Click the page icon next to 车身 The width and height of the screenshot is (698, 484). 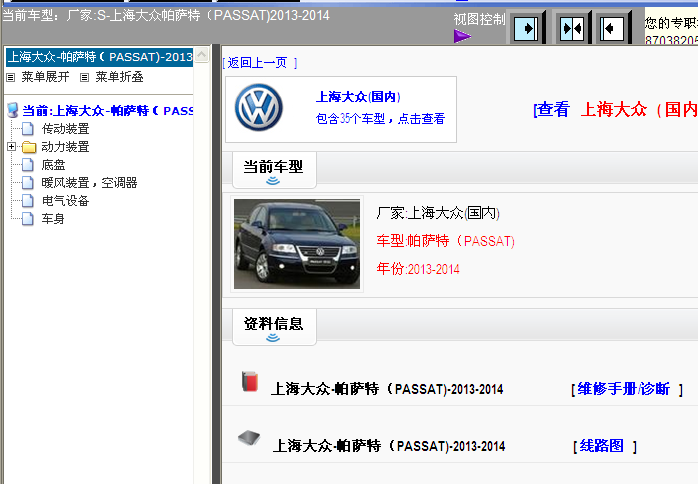[x=28, y=219]
